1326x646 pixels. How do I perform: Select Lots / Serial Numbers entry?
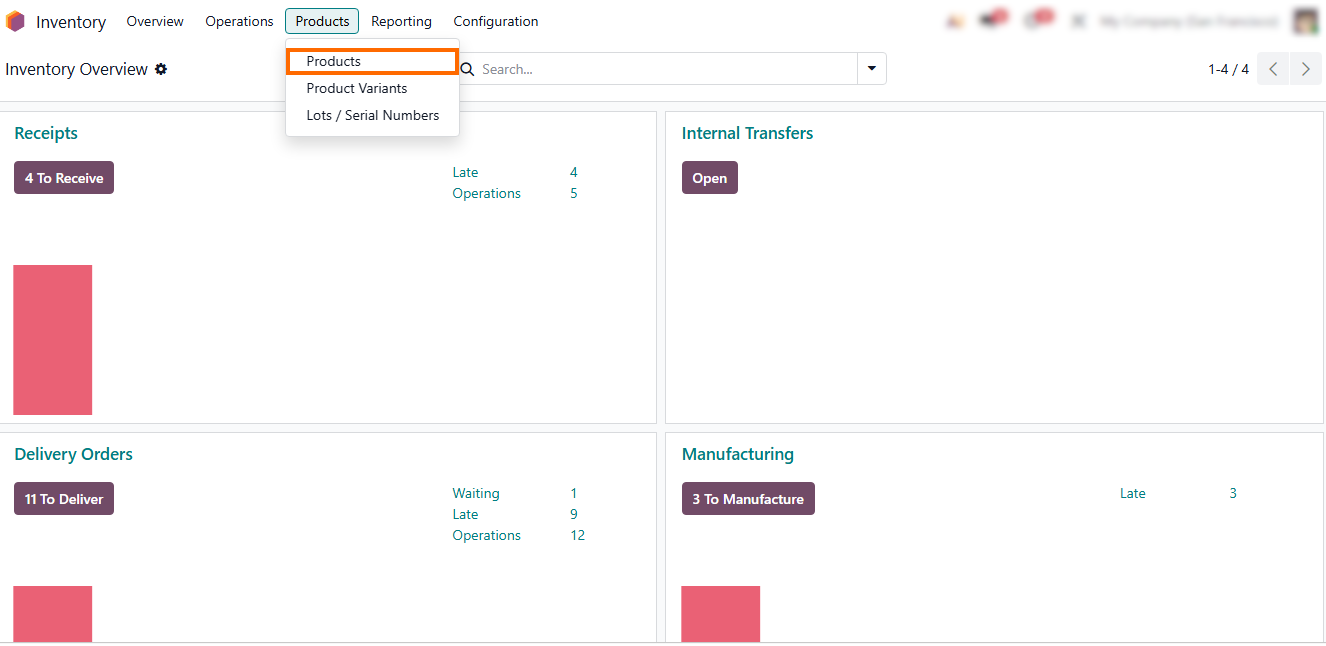(x=372, y=115)
